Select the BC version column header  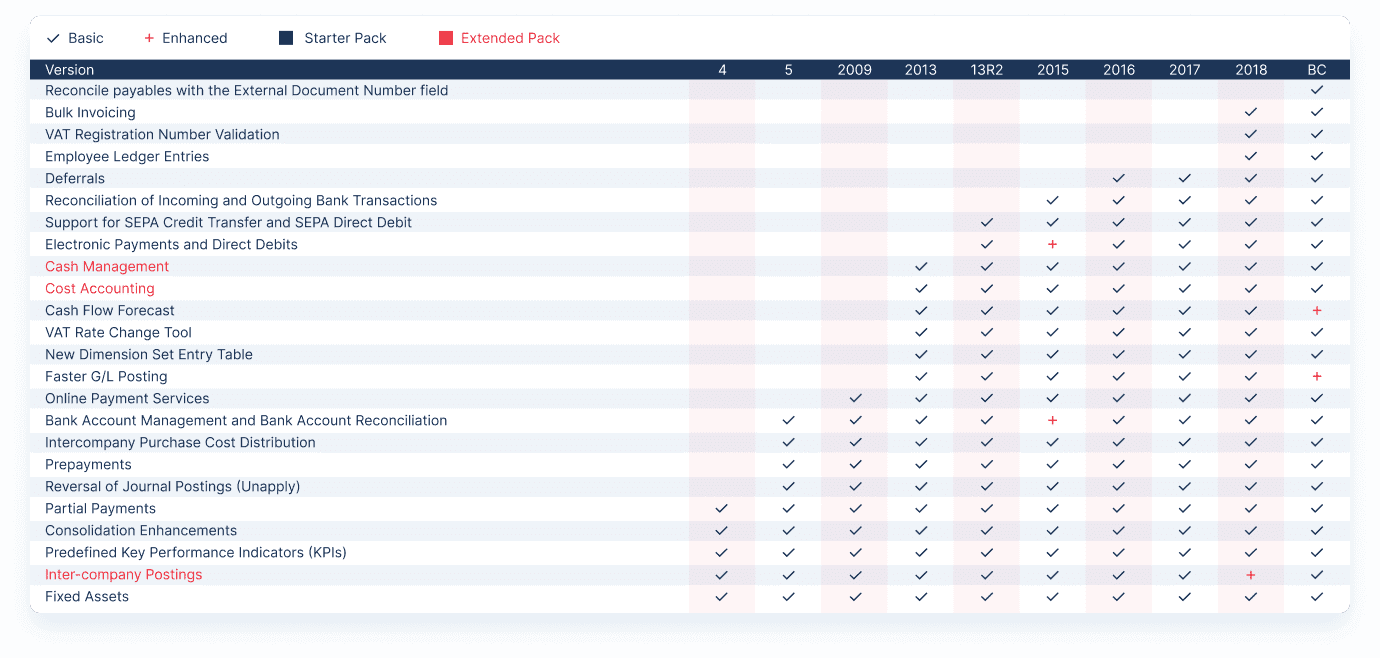click(x=1316, y=69)
